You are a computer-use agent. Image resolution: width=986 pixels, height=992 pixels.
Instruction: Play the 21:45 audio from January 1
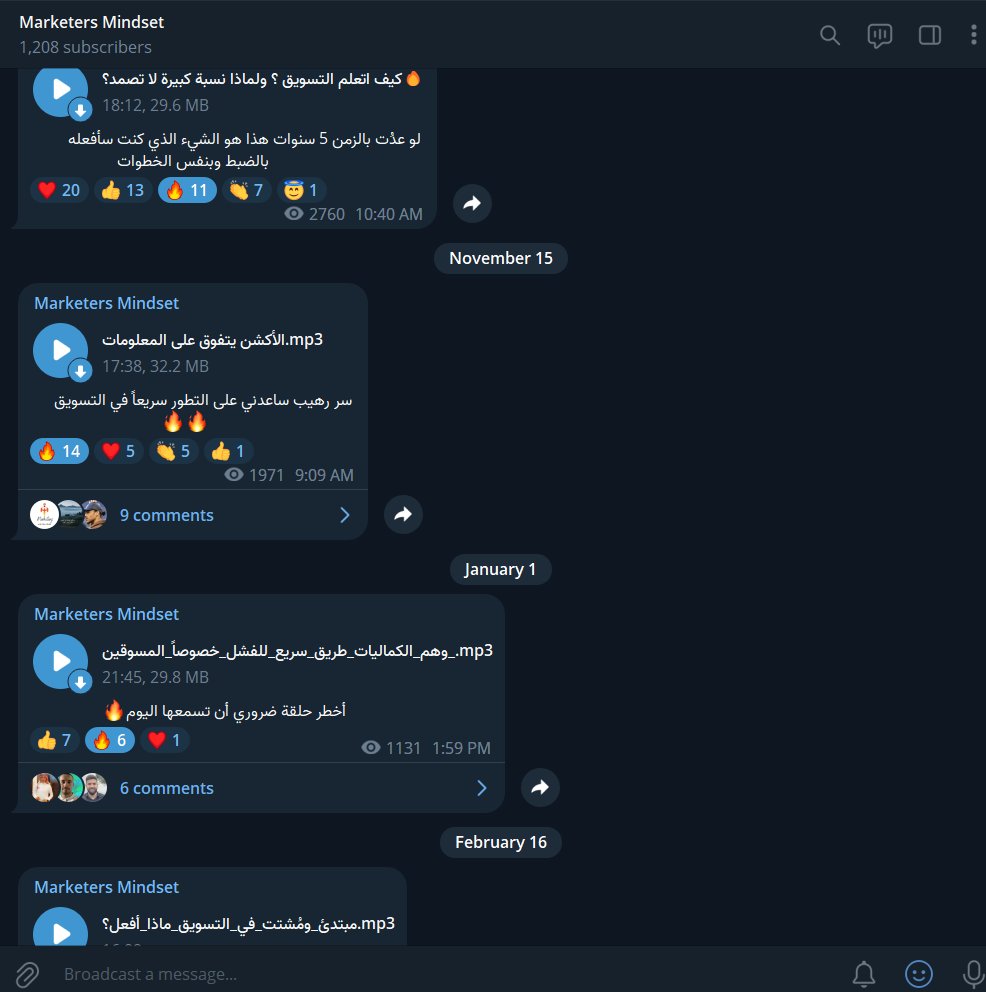[61, 662]
